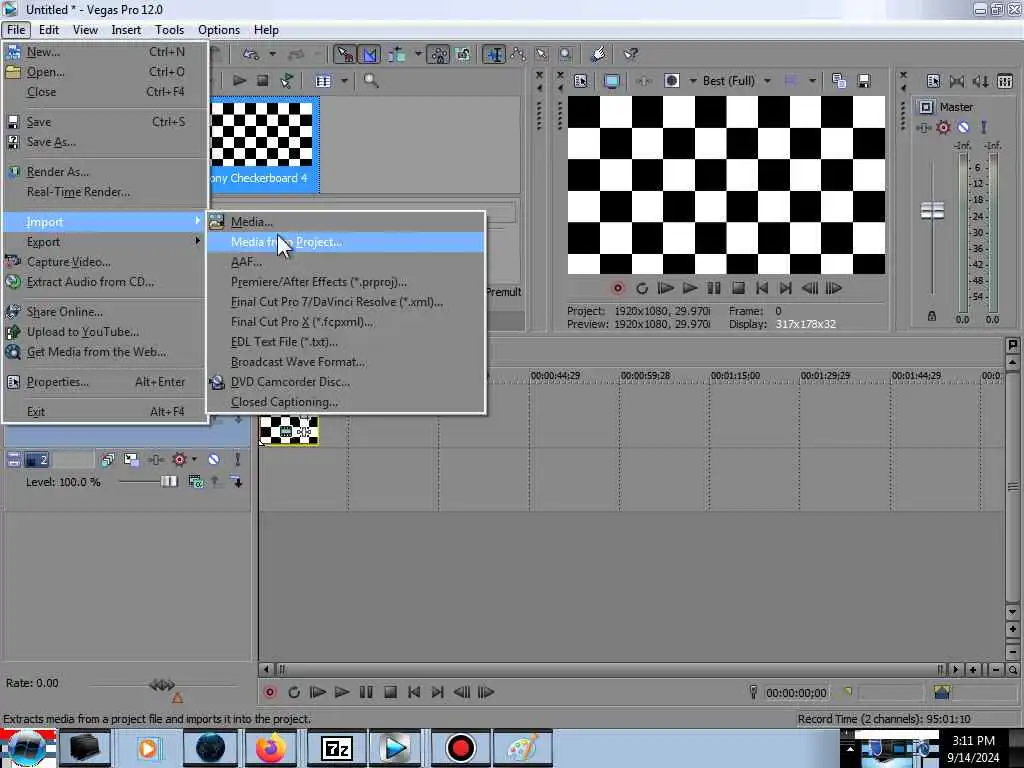This screenshot has width=1024, height=768.
Task: Click the Project Media search icon
Action: (372, 81)
